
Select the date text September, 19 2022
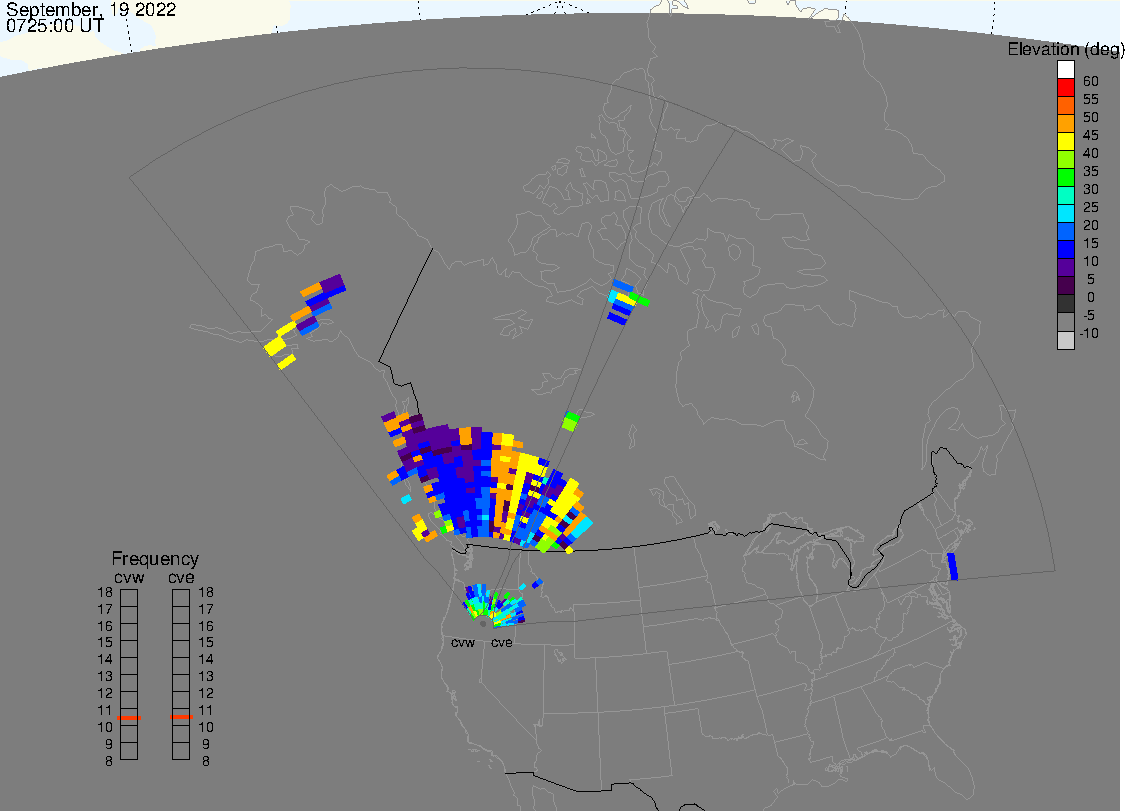[91, 9]
